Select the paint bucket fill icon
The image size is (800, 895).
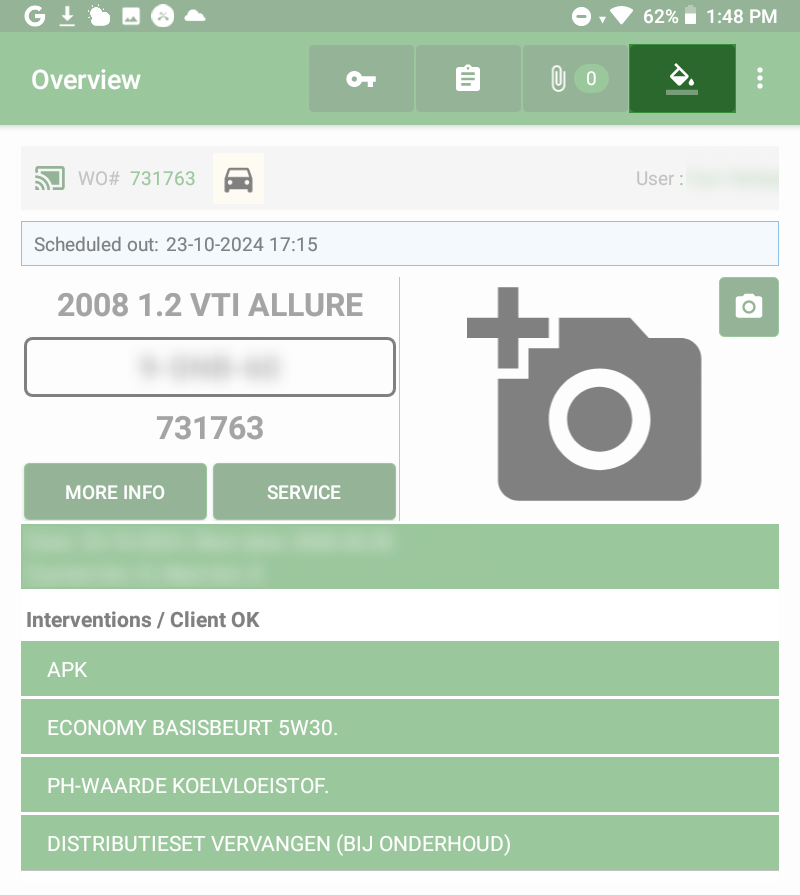pos(682,79)
